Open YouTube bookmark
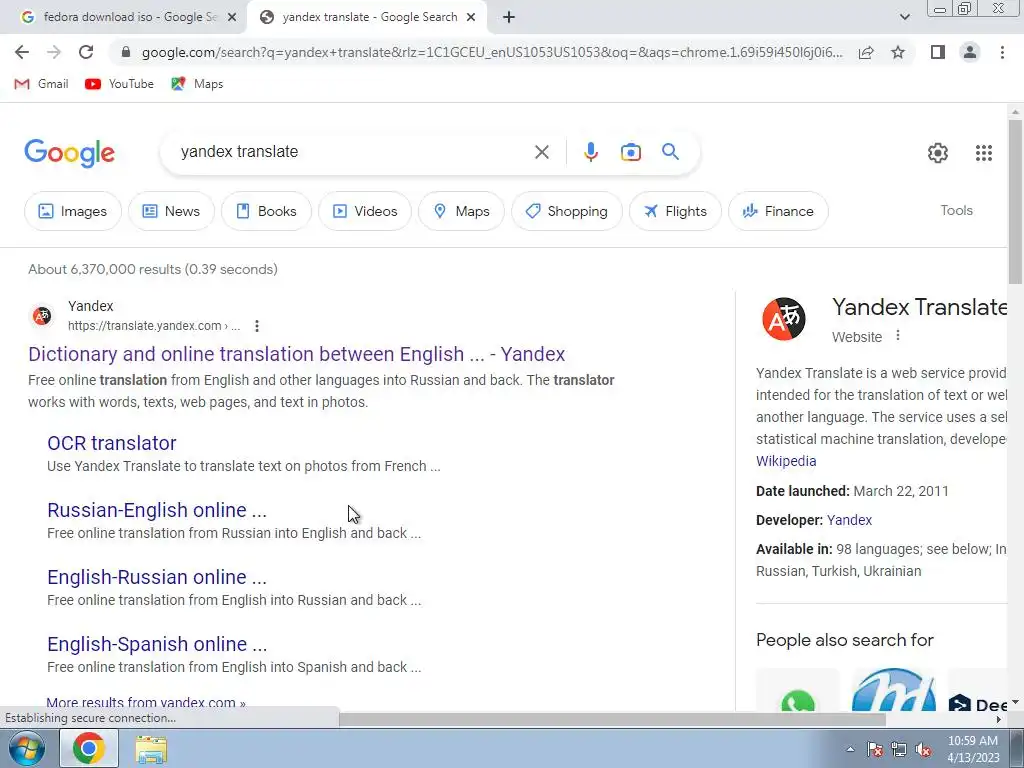The height and width of the screenshot is (768, 1024). (120, 84)
